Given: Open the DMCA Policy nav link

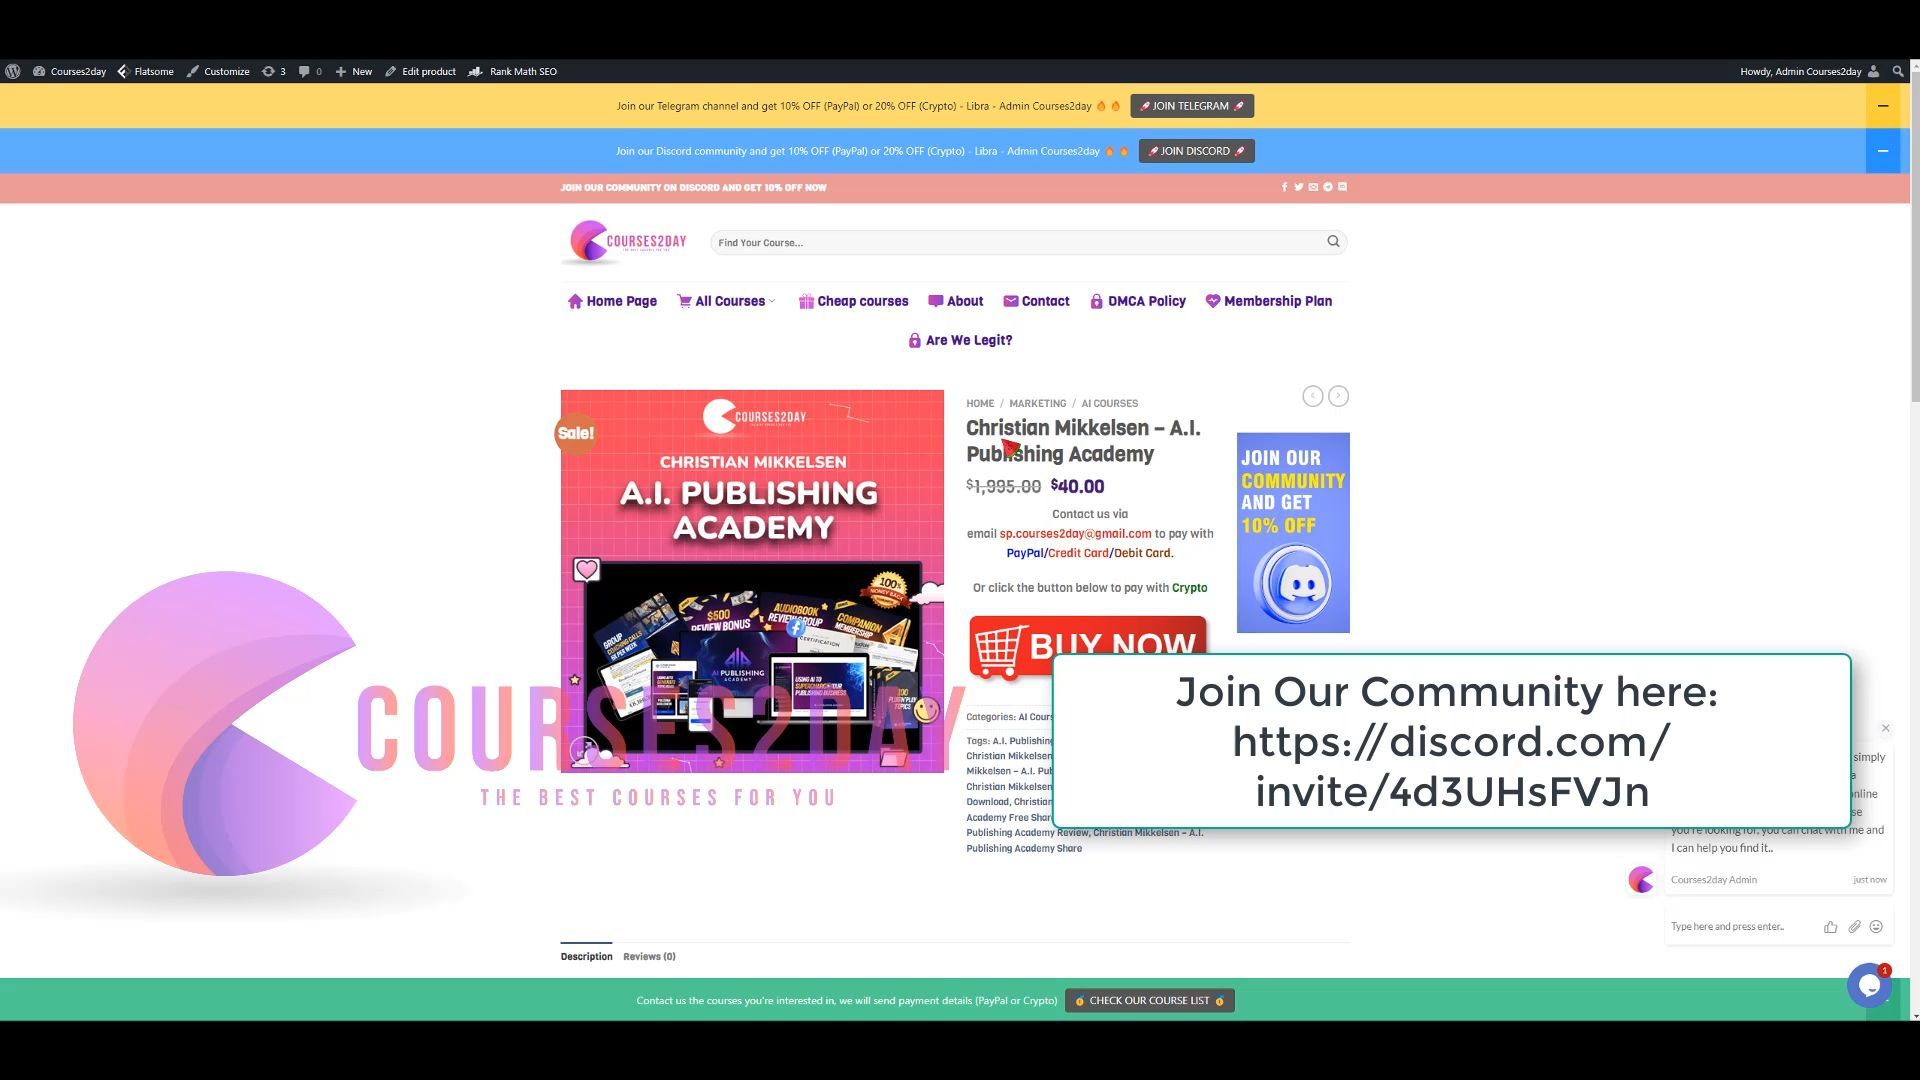Looking at the screenshot, I should (1138, 301).
